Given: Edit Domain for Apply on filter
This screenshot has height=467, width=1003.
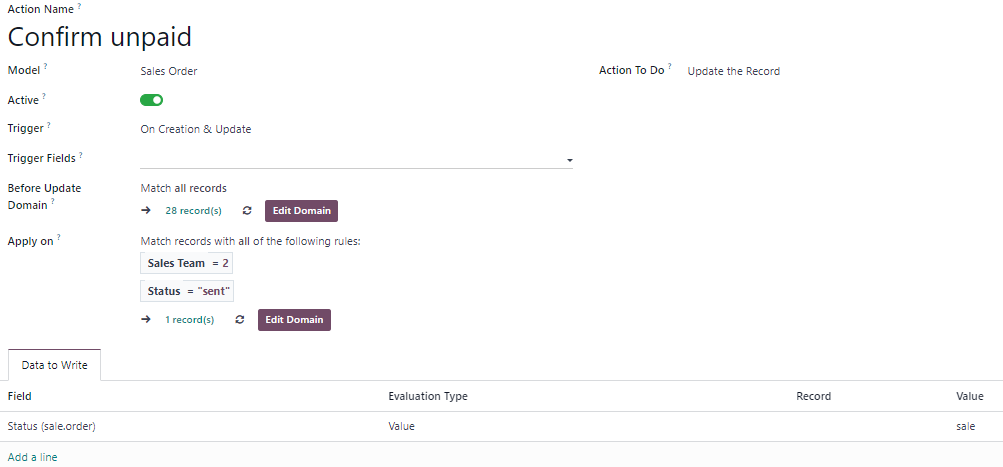Looking at the screenshot, I should pos(294,319).
